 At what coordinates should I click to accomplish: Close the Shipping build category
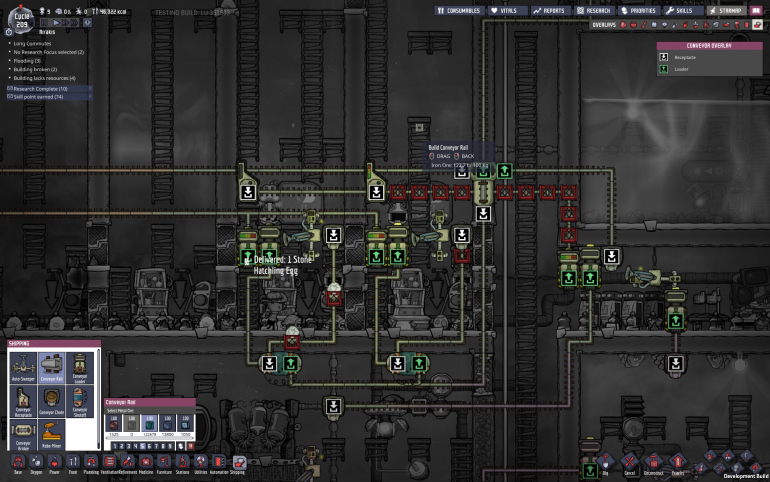click(240, 462)
